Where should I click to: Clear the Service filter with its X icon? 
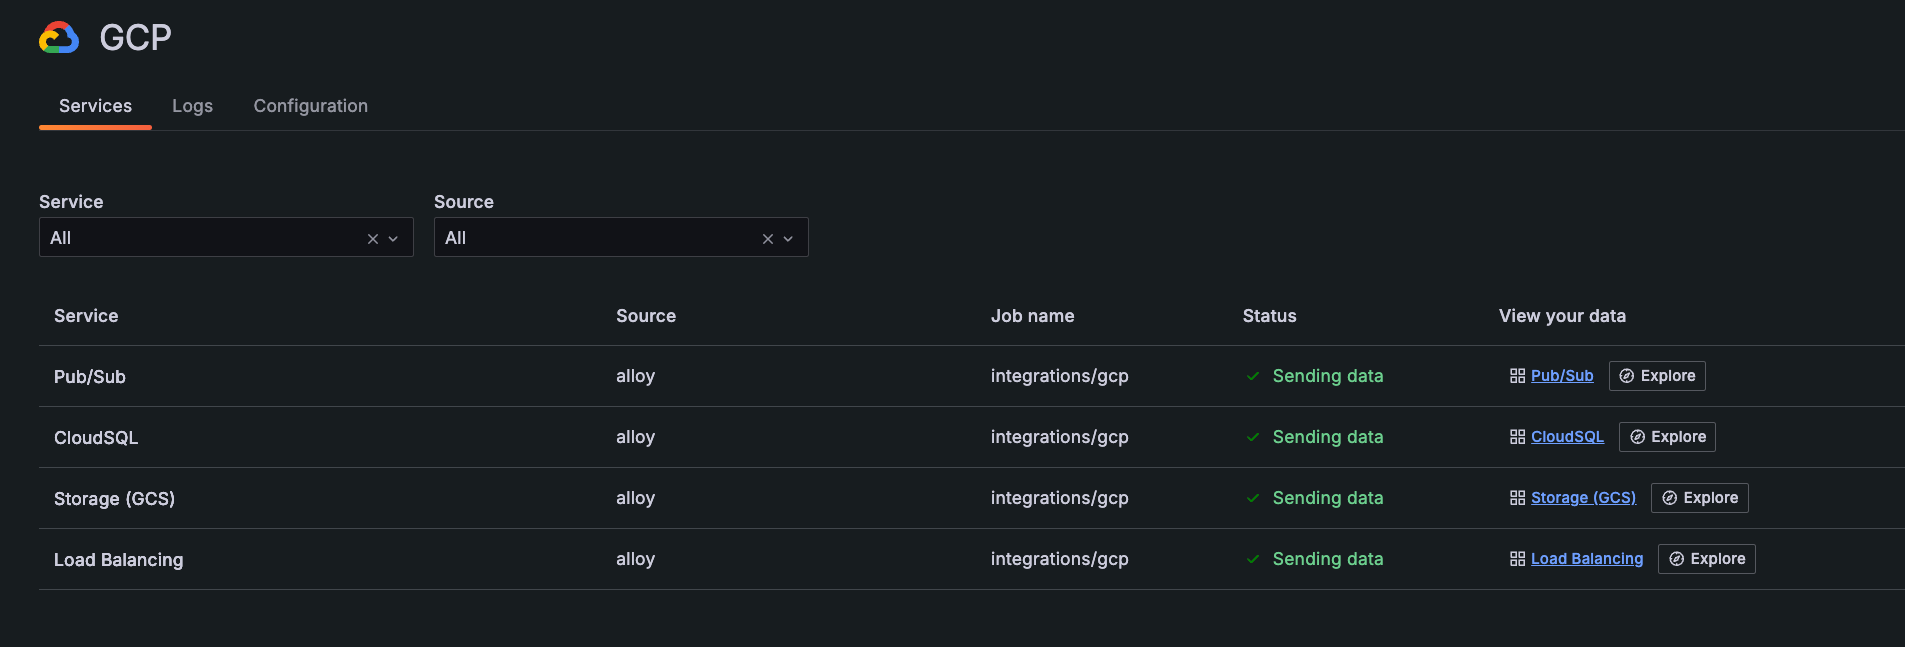click(373, 239)
